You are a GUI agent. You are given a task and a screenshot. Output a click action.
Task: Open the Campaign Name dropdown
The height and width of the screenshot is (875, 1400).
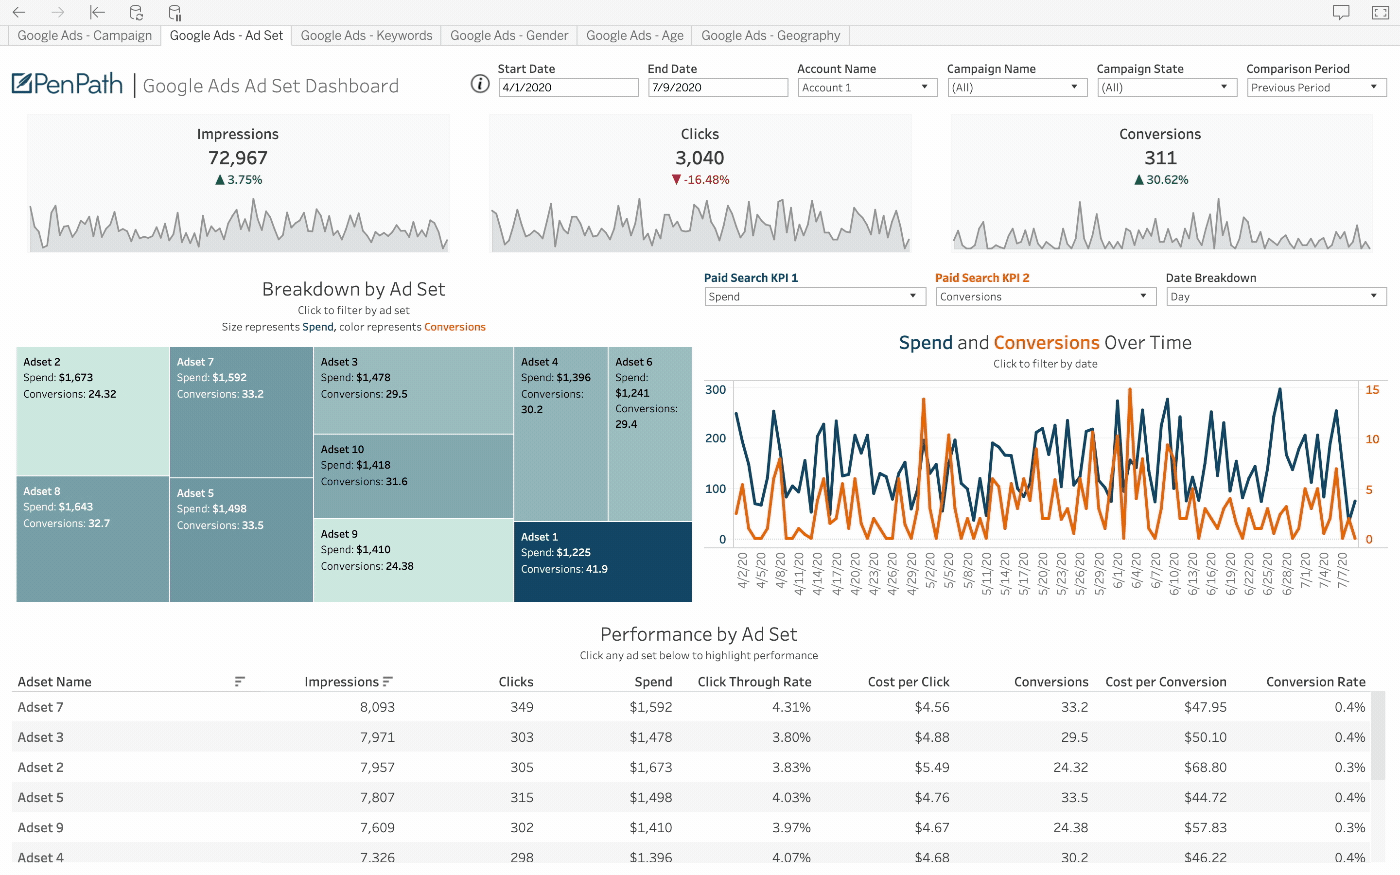1017,87
